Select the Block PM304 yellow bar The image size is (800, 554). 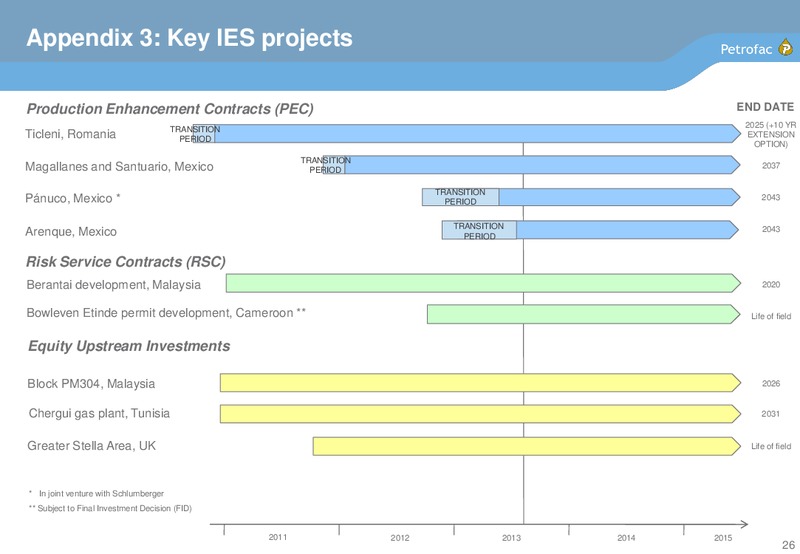tap(480, 383)
